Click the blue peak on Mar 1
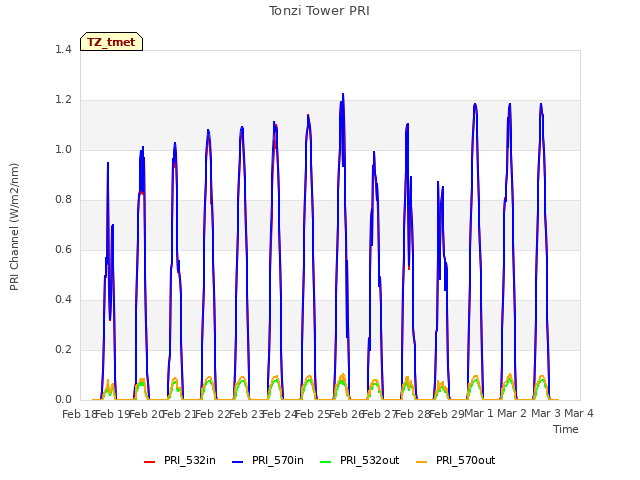640x480 pixels. coord(475,105)
